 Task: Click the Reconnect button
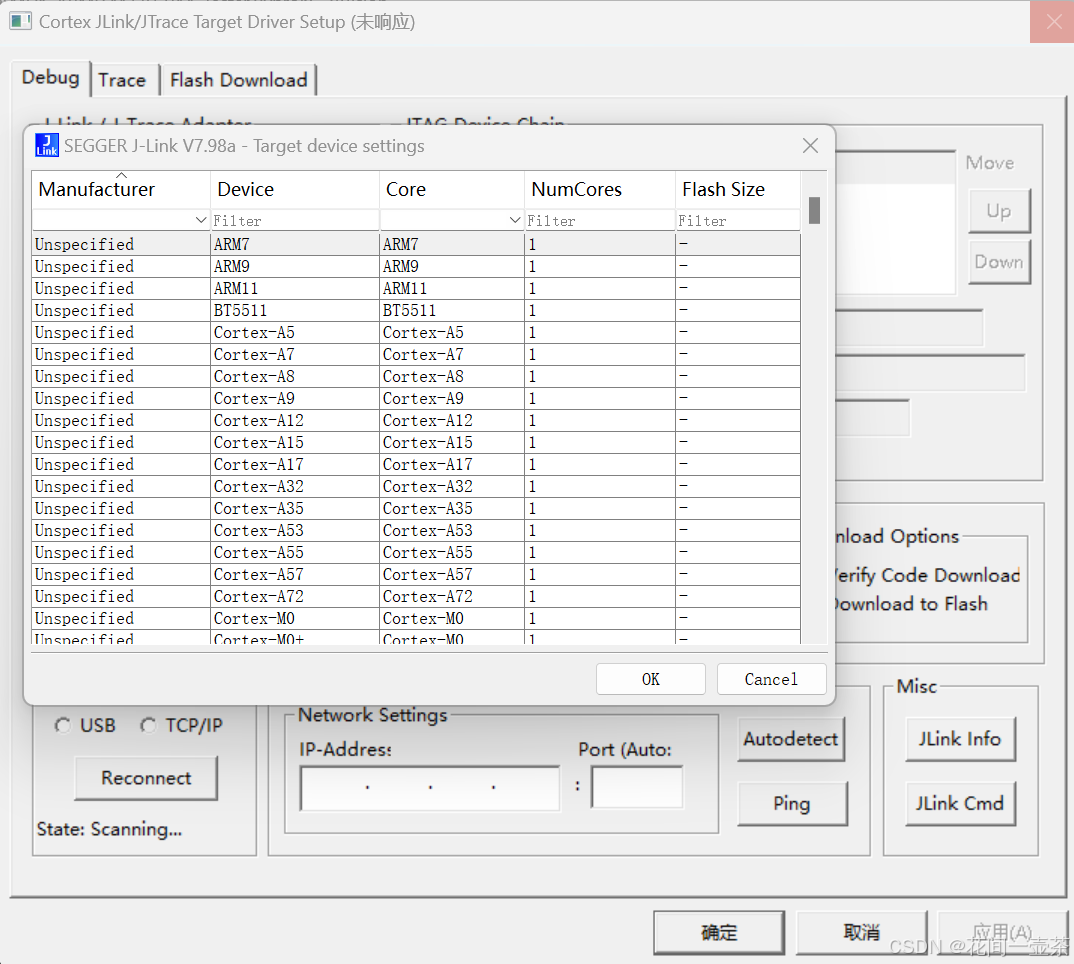click(146, 778)
